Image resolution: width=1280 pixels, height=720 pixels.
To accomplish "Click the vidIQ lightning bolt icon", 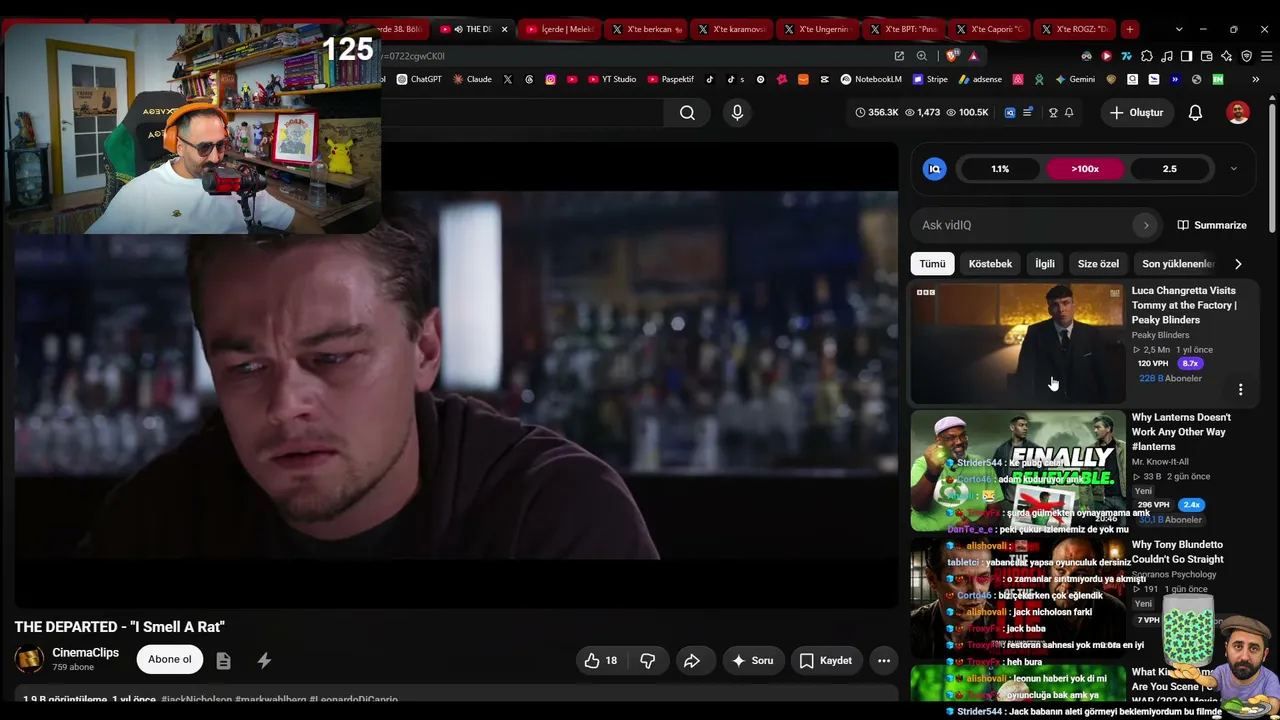I will (264, 660).
